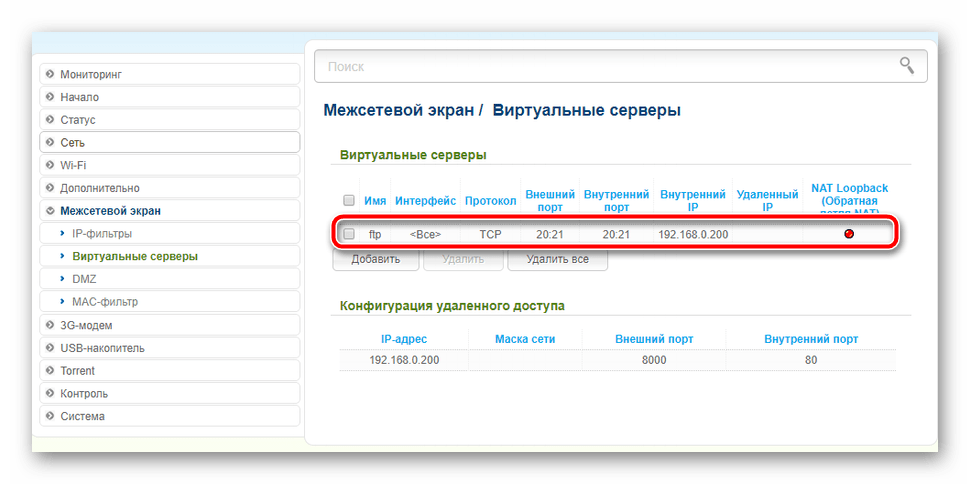Expand the 3G-модем section
Viewport: 970px width, 484px height.
click(x=50, y=325)
